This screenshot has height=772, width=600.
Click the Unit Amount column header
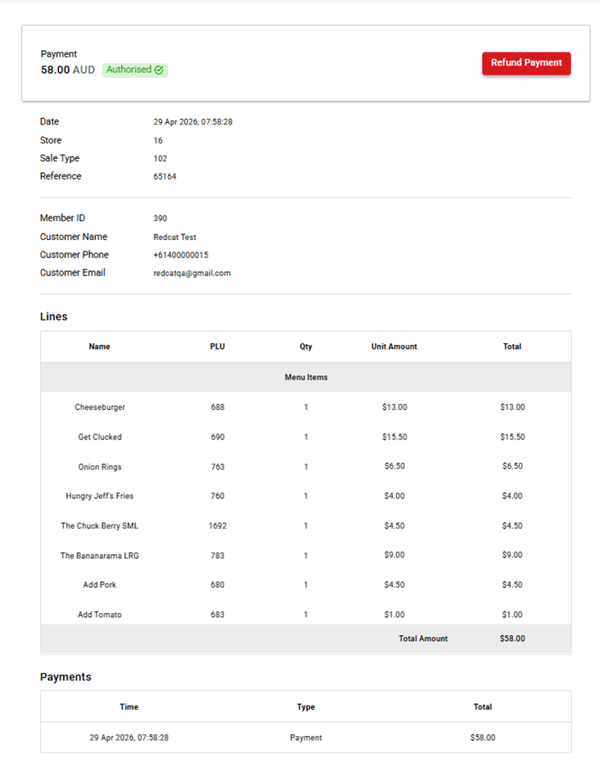point(394,347)
